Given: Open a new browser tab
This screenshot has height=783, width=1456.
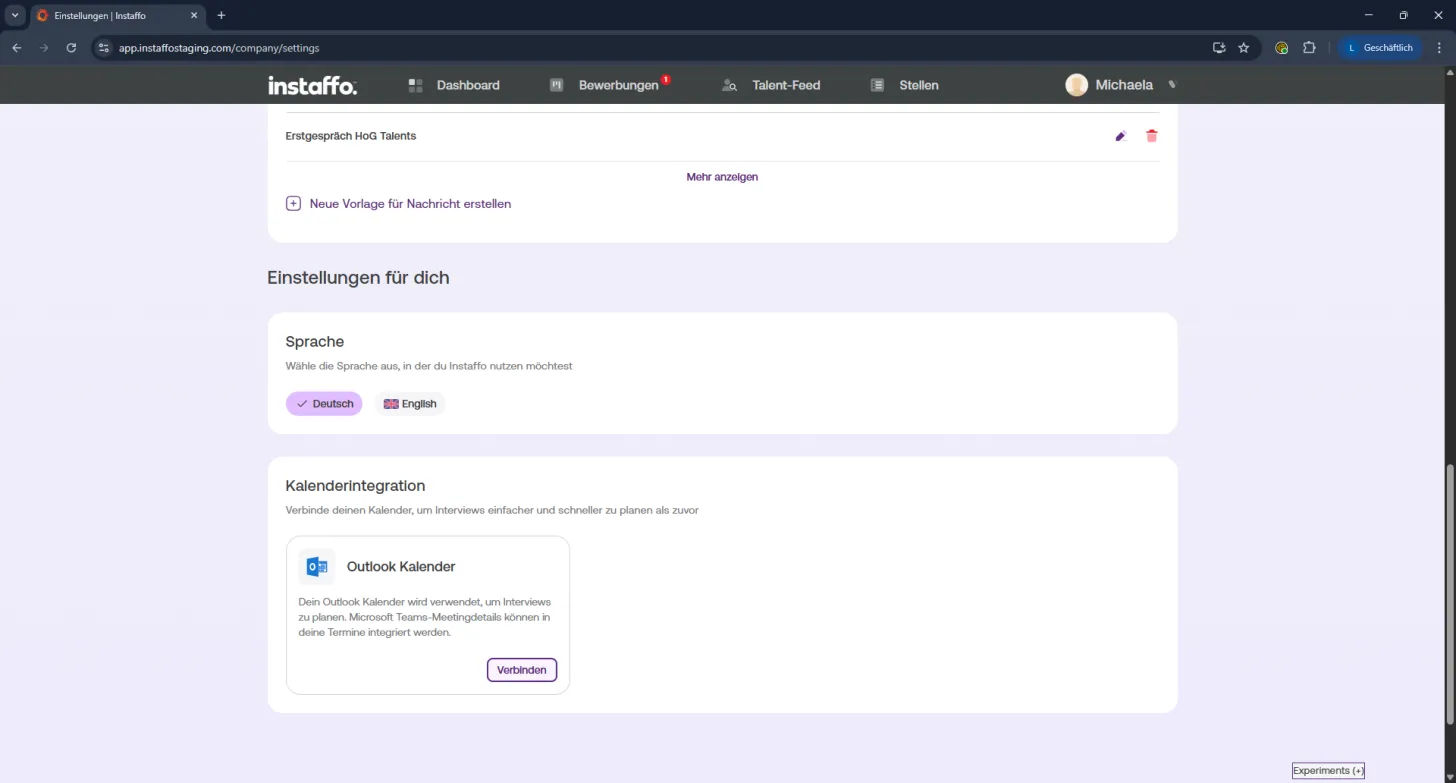Looking at the screenshot, I should click(x=221, y=15).
